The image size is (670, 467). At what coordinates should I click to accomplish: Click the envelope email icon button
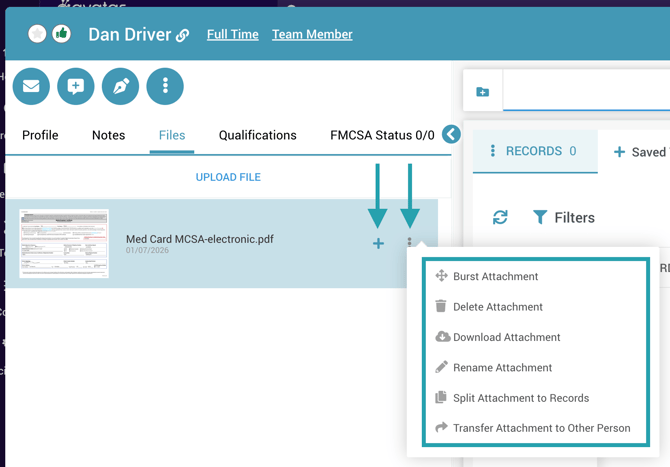click(x=31, y=86)
